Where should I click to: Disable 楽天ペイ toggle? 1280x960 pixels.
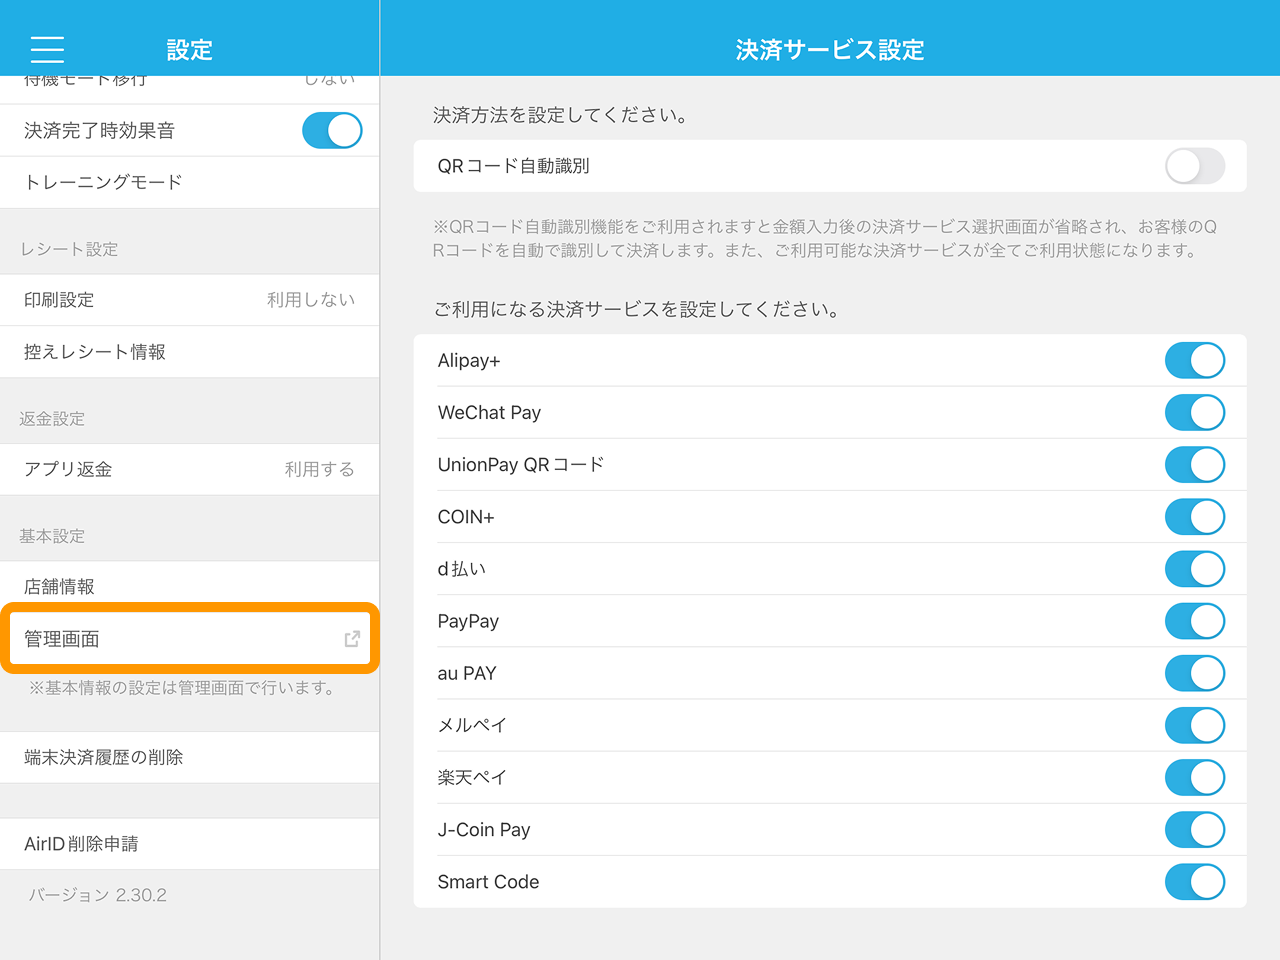(1195, 777)
